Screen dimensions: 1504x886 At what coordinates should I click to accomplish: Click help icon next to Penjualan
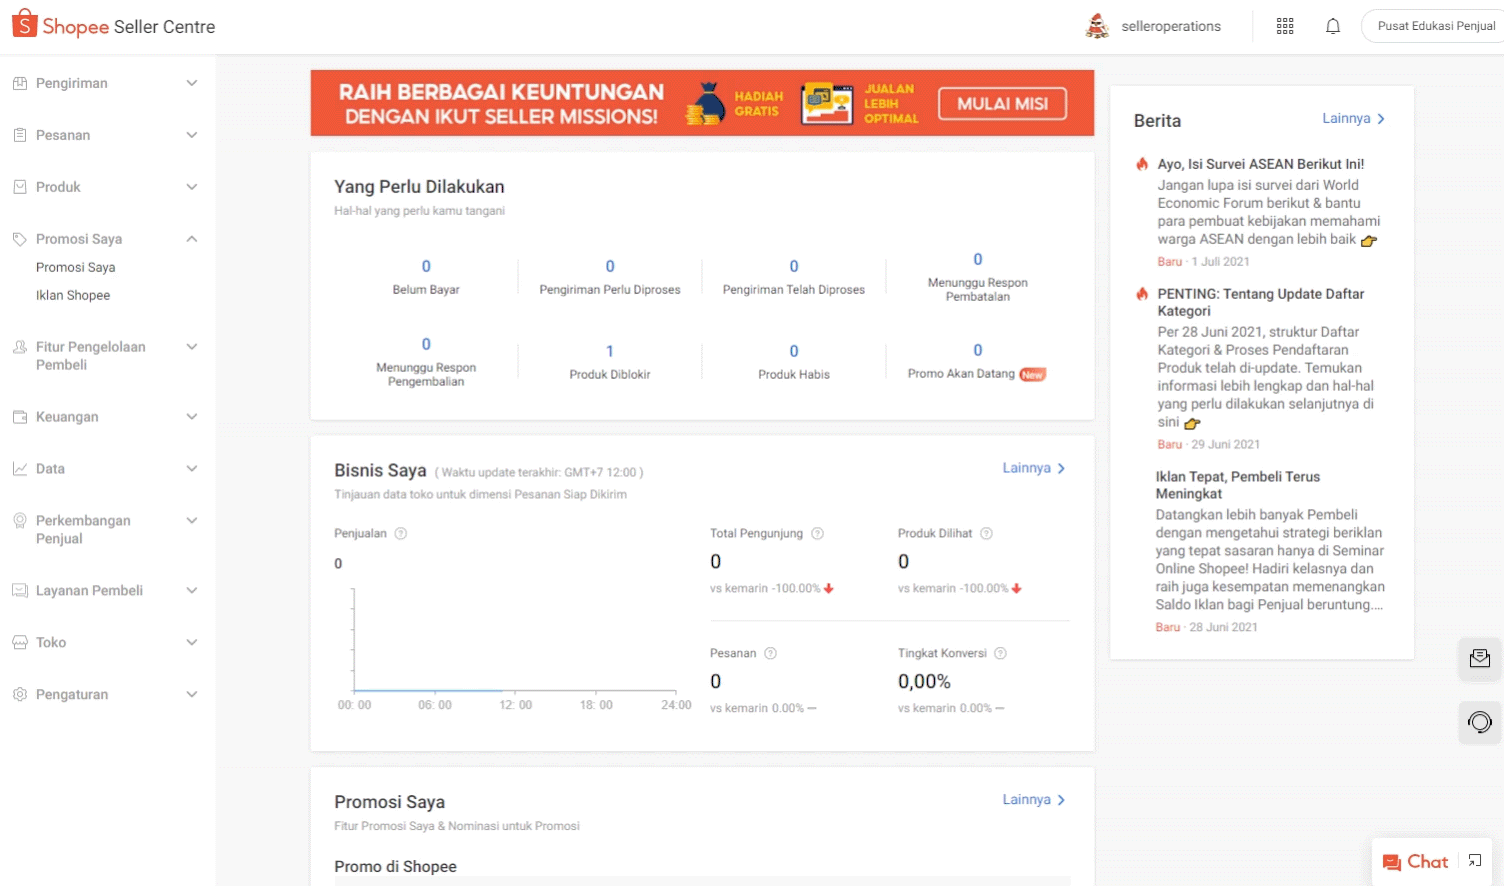tap(401, 534)
